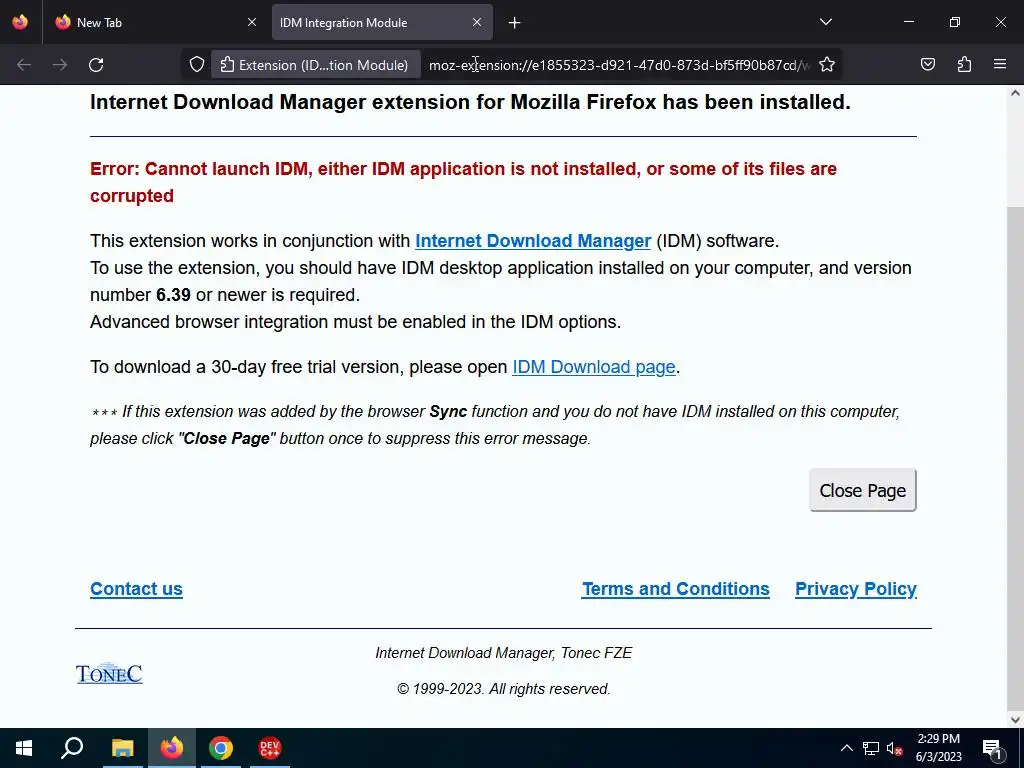Reload the current page
1024x768 pixels.
[96, 65]
